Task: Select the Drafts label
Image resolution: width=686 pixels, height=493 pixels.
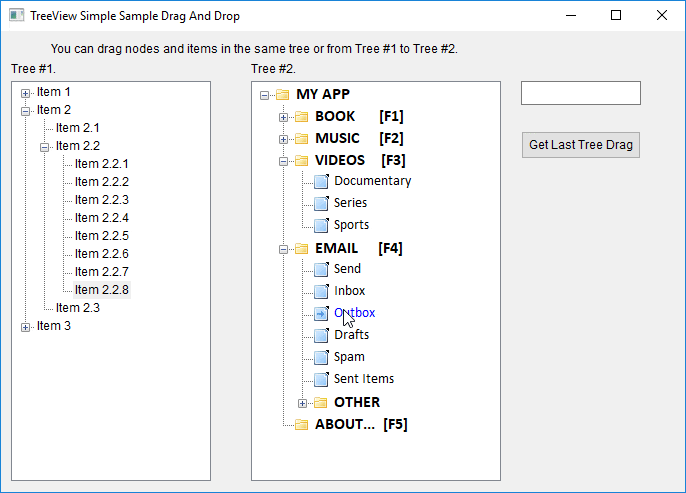Action: coord(351,335)
